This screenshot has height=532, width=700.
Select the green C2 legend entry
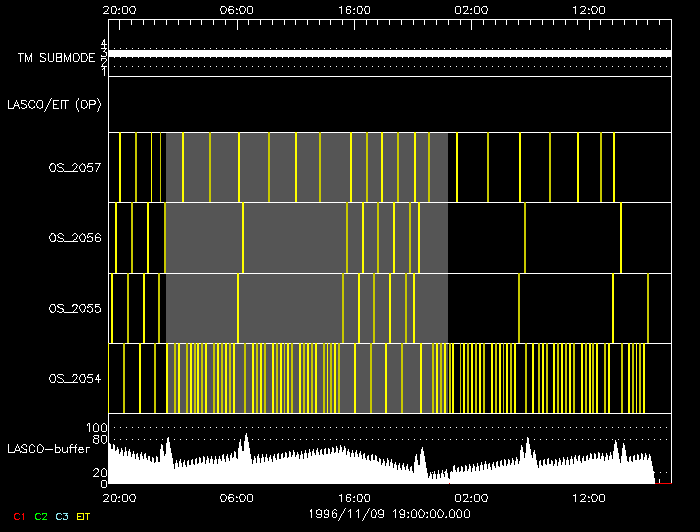tap(40, 516)
